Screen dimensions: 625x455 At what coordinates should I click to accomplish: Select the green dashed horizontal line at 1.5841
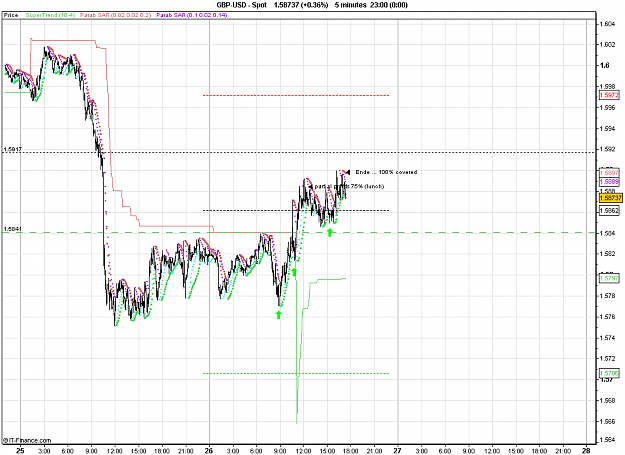click(298, 232)
